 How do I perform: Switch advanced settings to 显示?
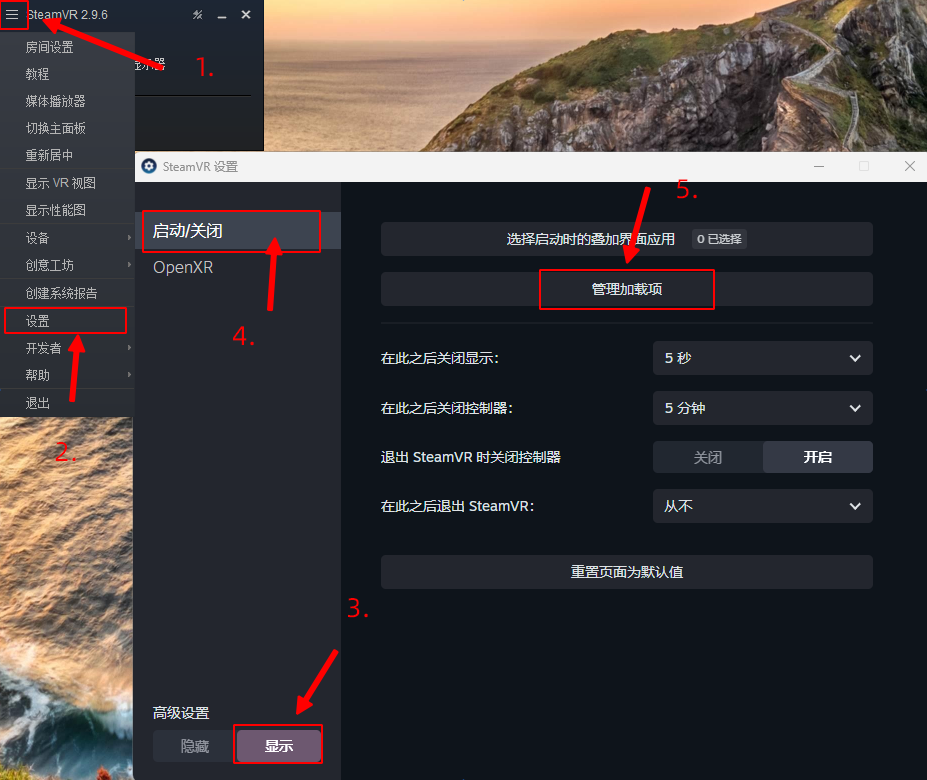pyautogui.click(x=279, y=746)
